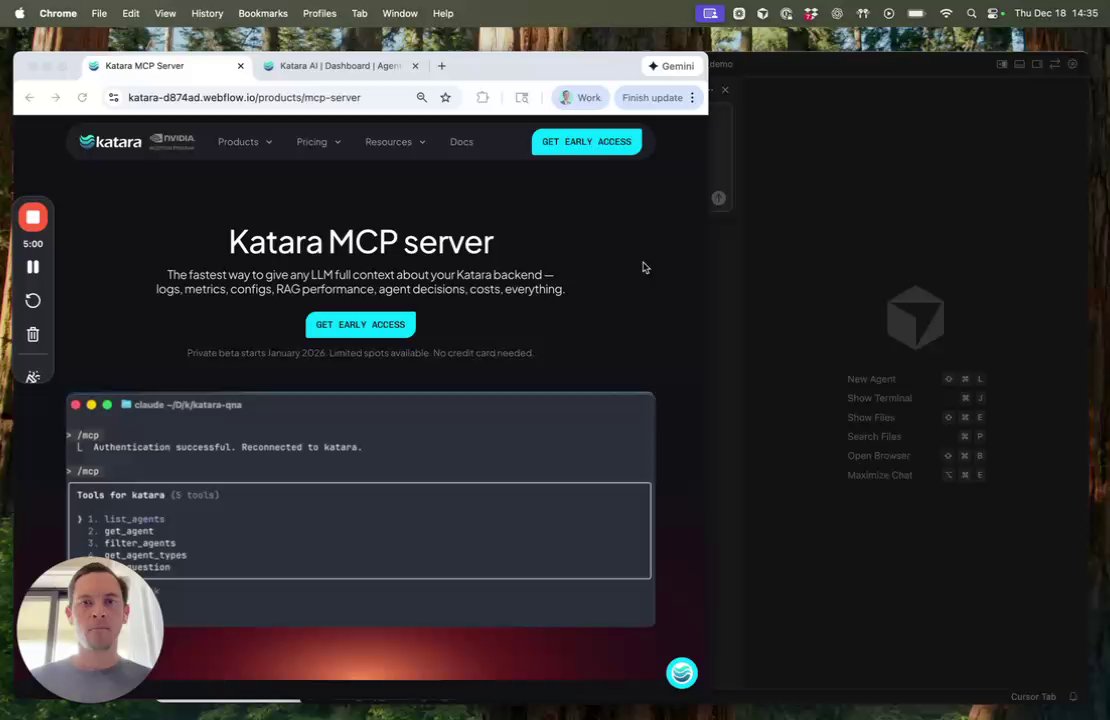
Task: Click GET EARLY ACCESS in the navbar
Action: pyautogui.click(x=586, y=142)
